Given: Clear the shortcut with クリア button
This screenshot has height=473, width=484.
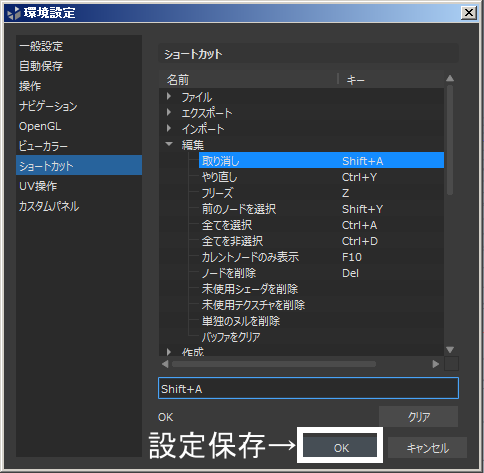Looking at the screenshot, I should [418, 416].
